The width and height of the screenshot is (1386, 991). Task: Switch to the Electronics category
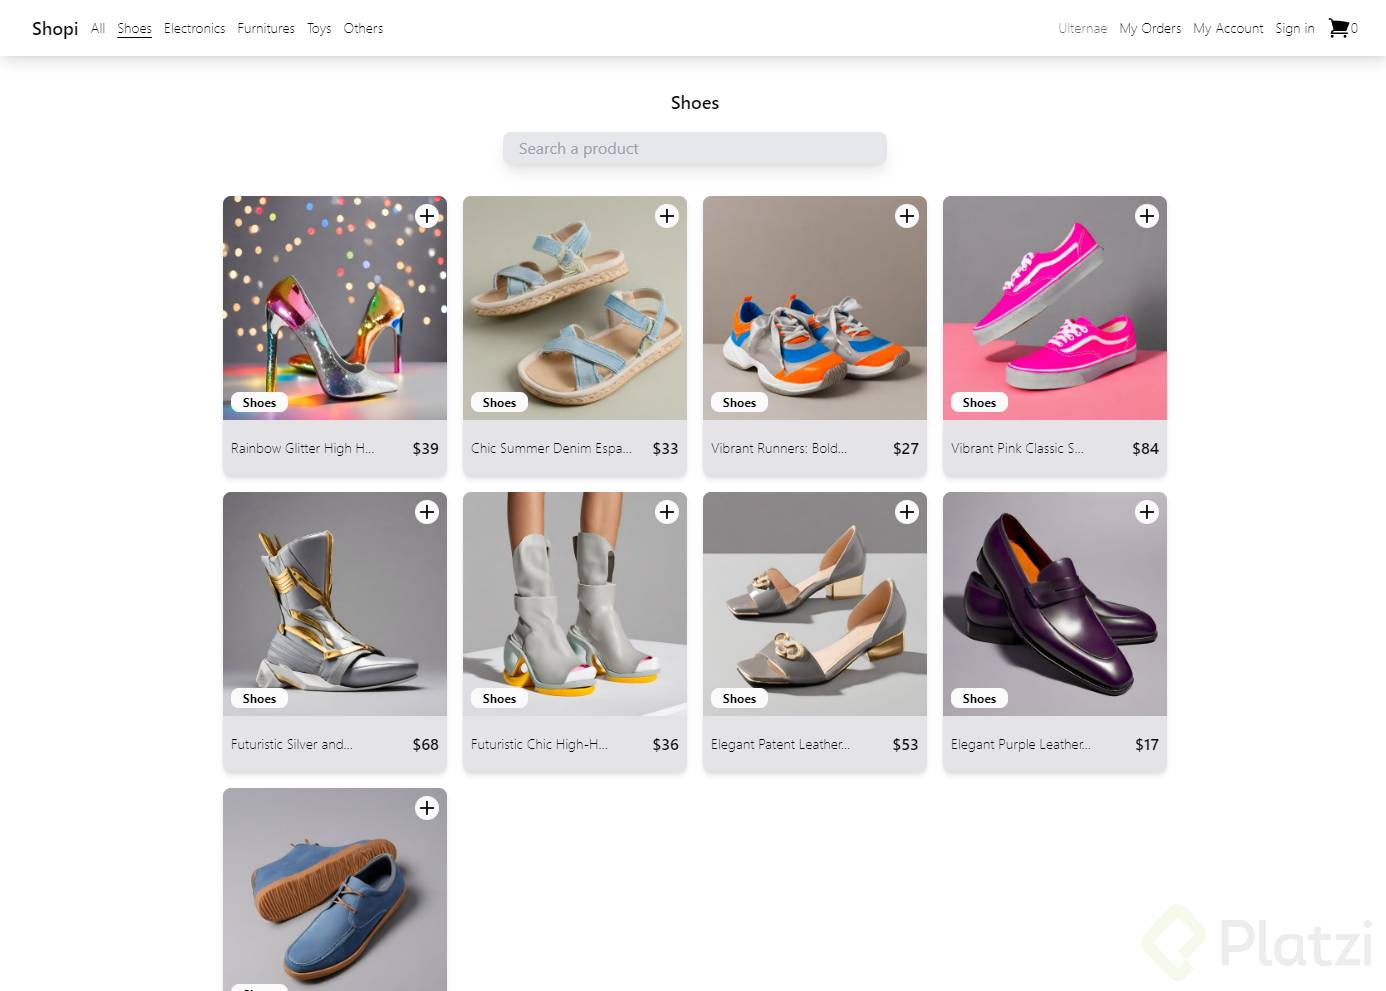(x=194, y=29)
